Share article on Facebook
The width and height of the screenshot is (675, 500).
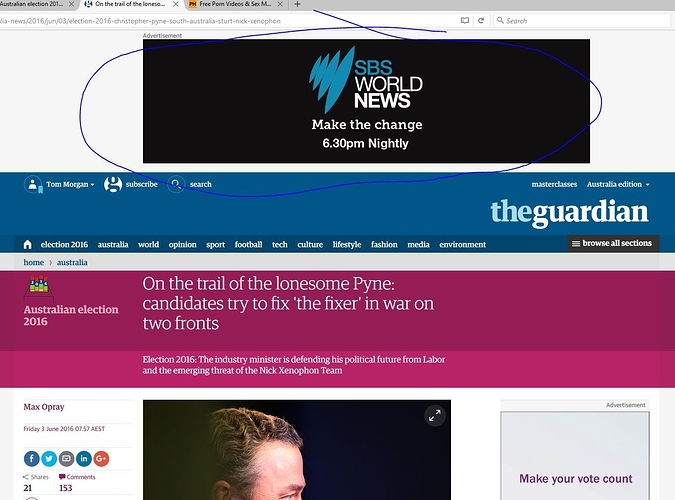32,459
